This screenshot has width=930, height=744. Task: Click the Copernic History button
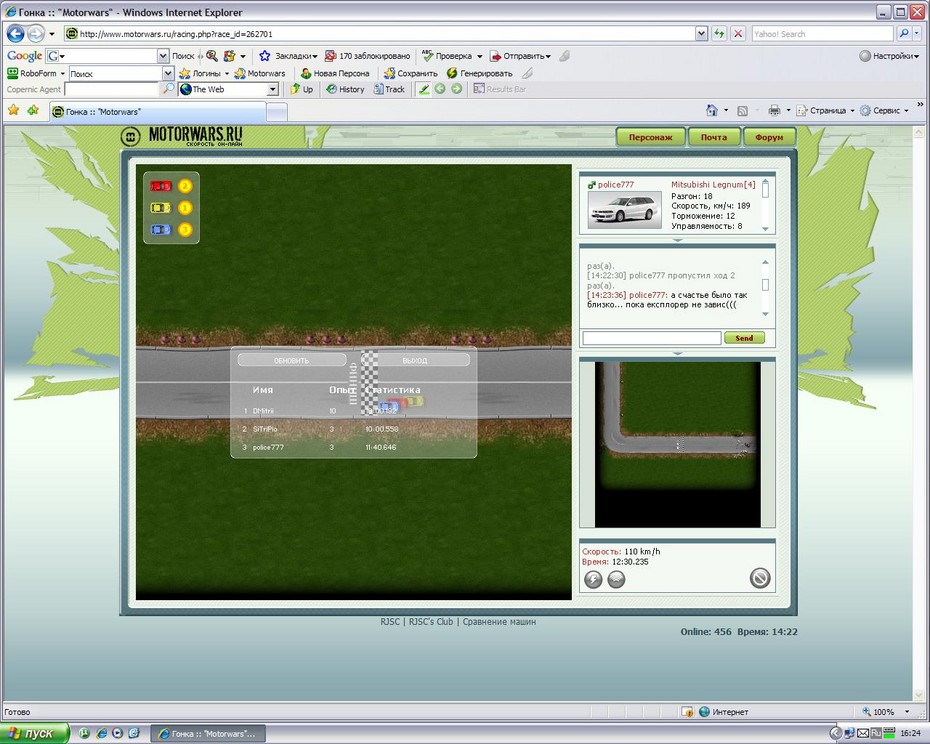click(345, 89)
